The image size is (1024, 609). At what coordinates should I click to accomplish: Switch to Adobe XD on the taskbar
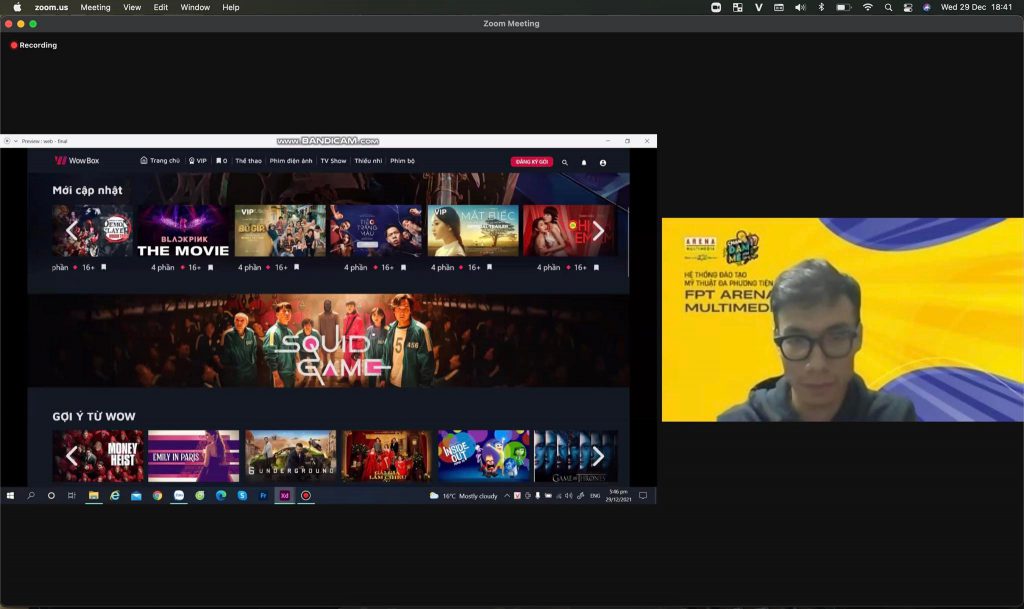click(x=285, y=496)
